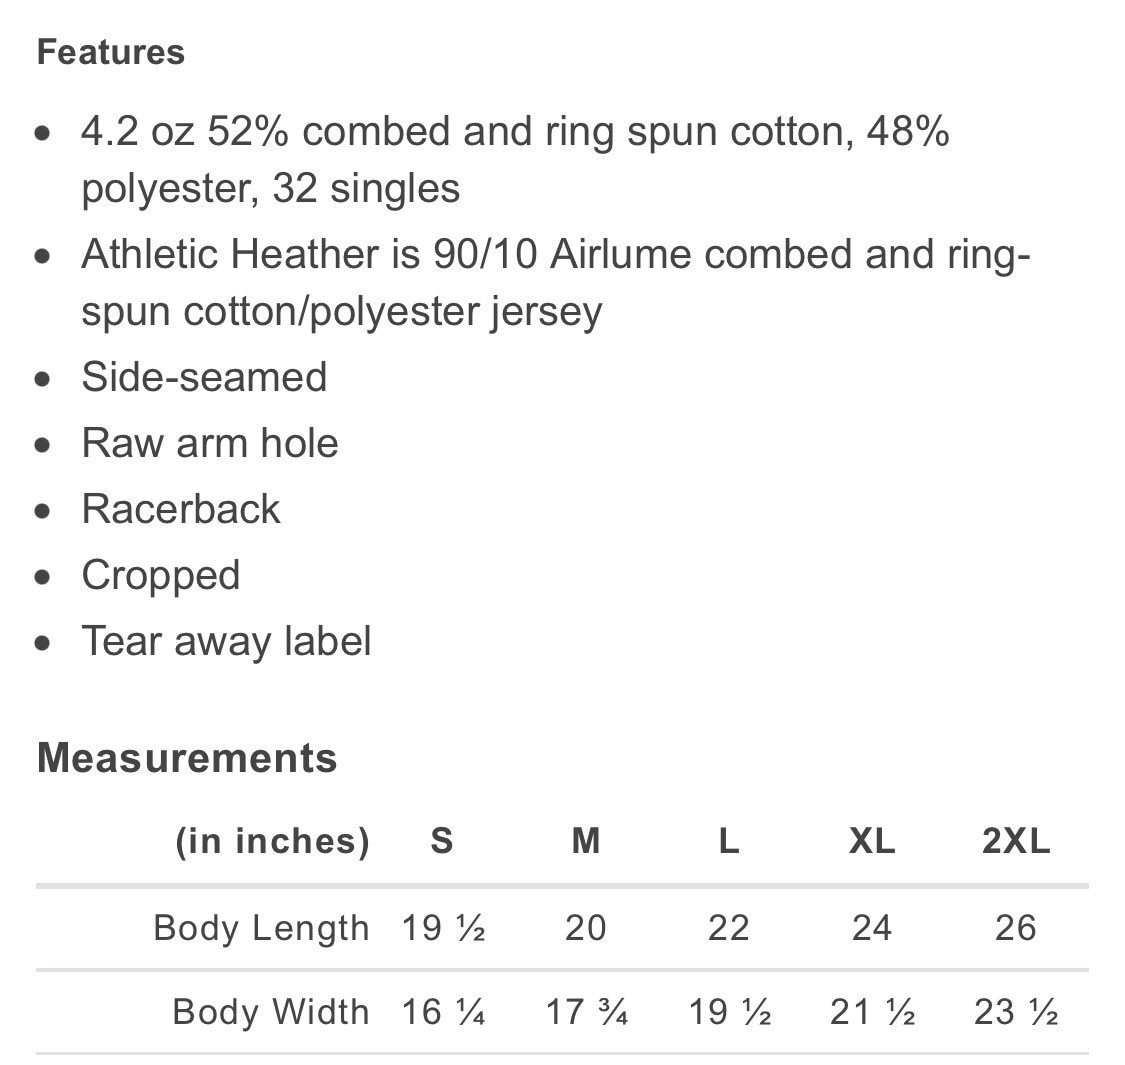
Task: Select the S size column header
Action: tap(442, 840)
